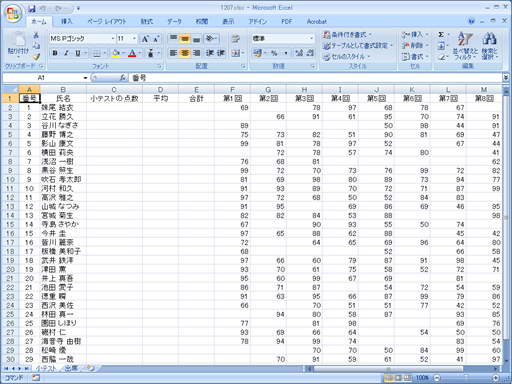Click the zoom slider in status bar
Image resolution: width=512 pixels, height=384 pixels.
pyautogui.click(x=466, y=378)
